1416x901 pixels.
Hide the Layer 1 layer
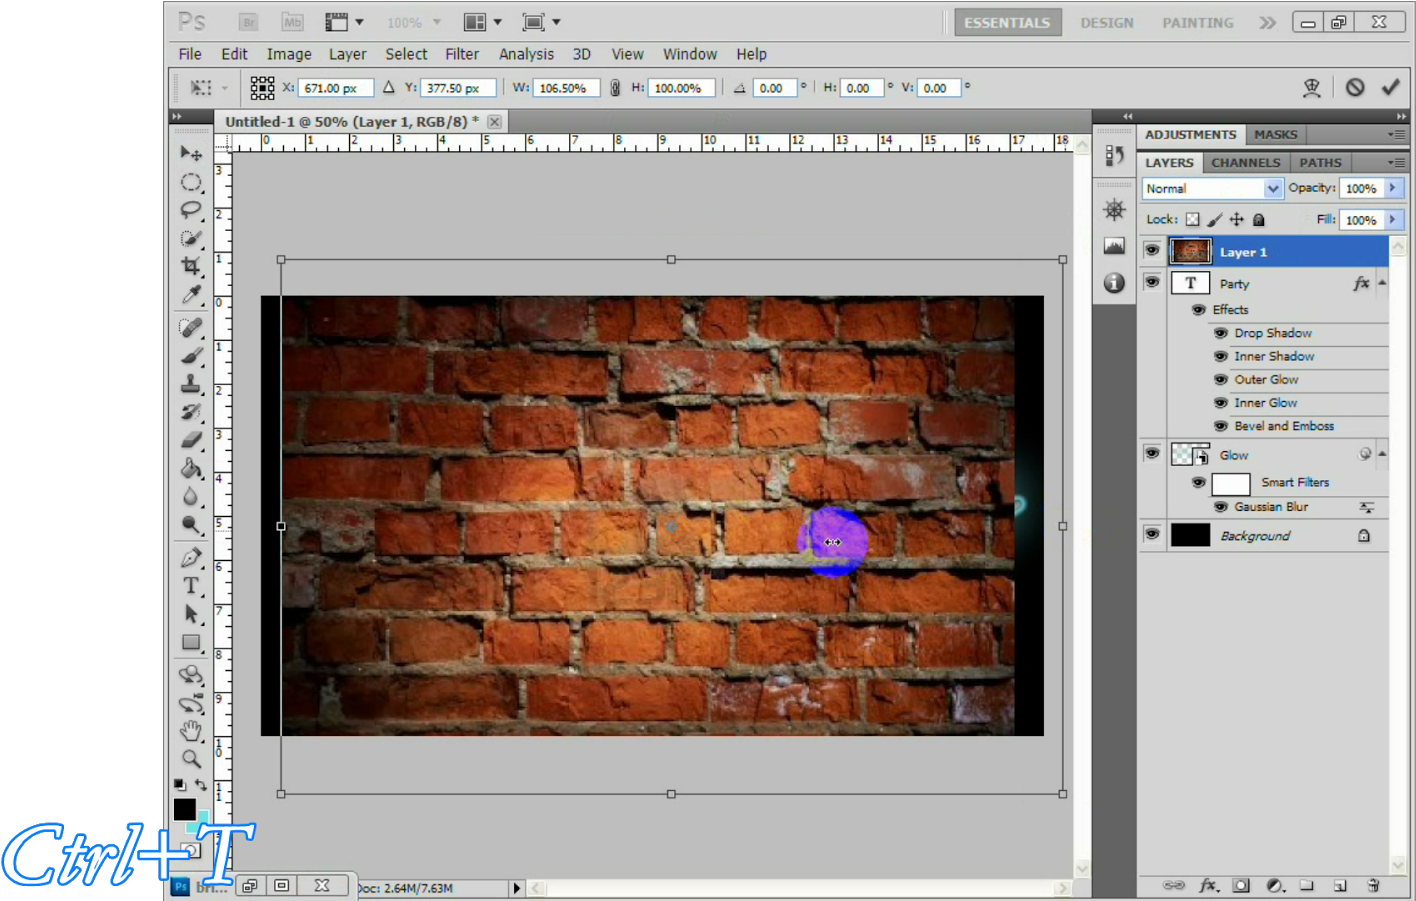coord(1152,251)
